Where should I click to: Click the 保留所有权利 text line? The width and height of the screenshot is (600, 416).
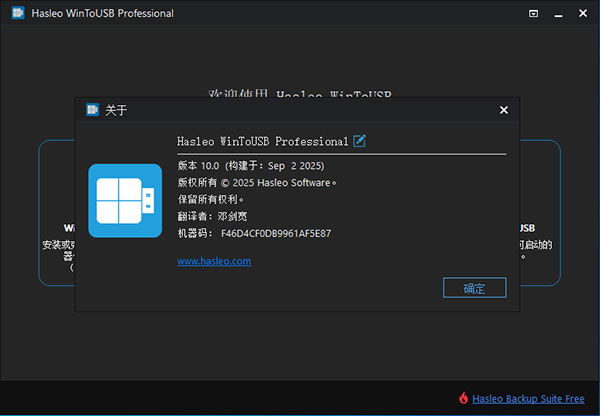[211, 199]
